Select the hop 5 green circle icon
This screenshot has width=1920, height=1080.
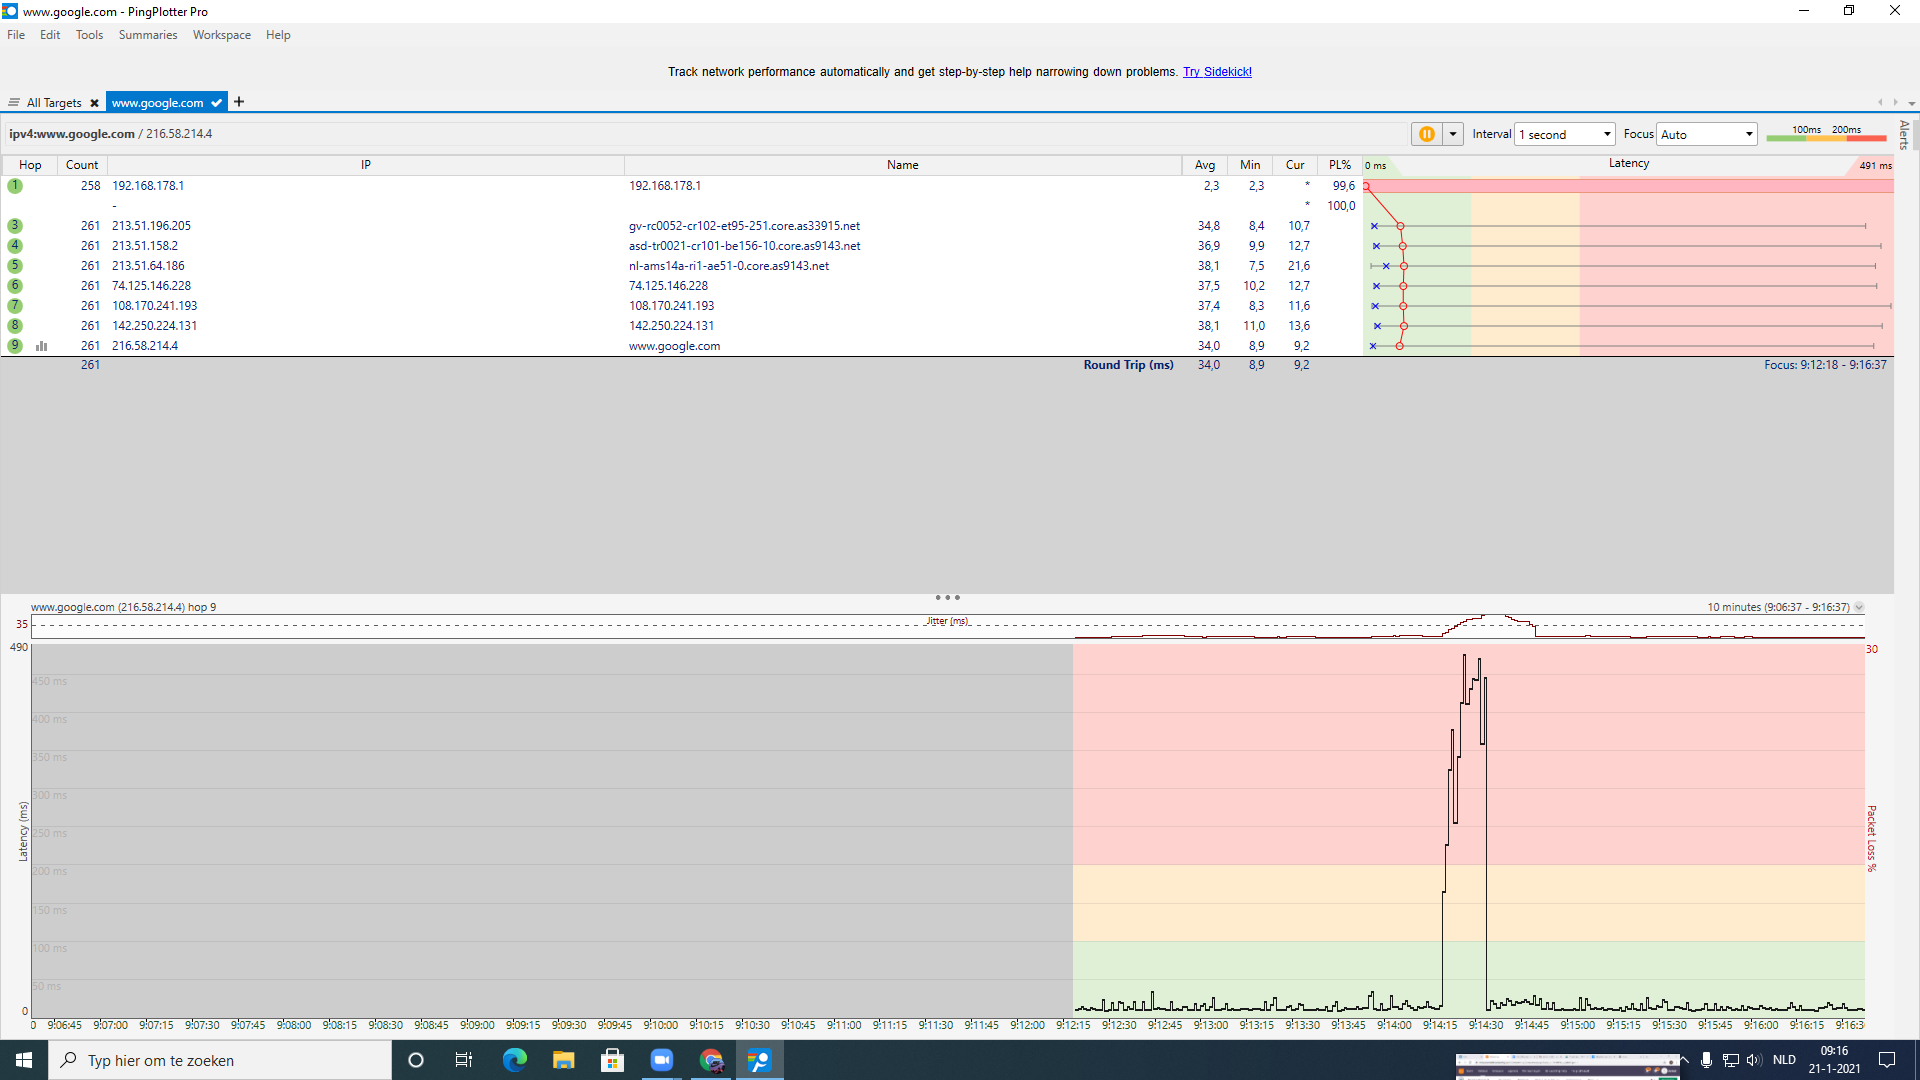pos(15,266)
